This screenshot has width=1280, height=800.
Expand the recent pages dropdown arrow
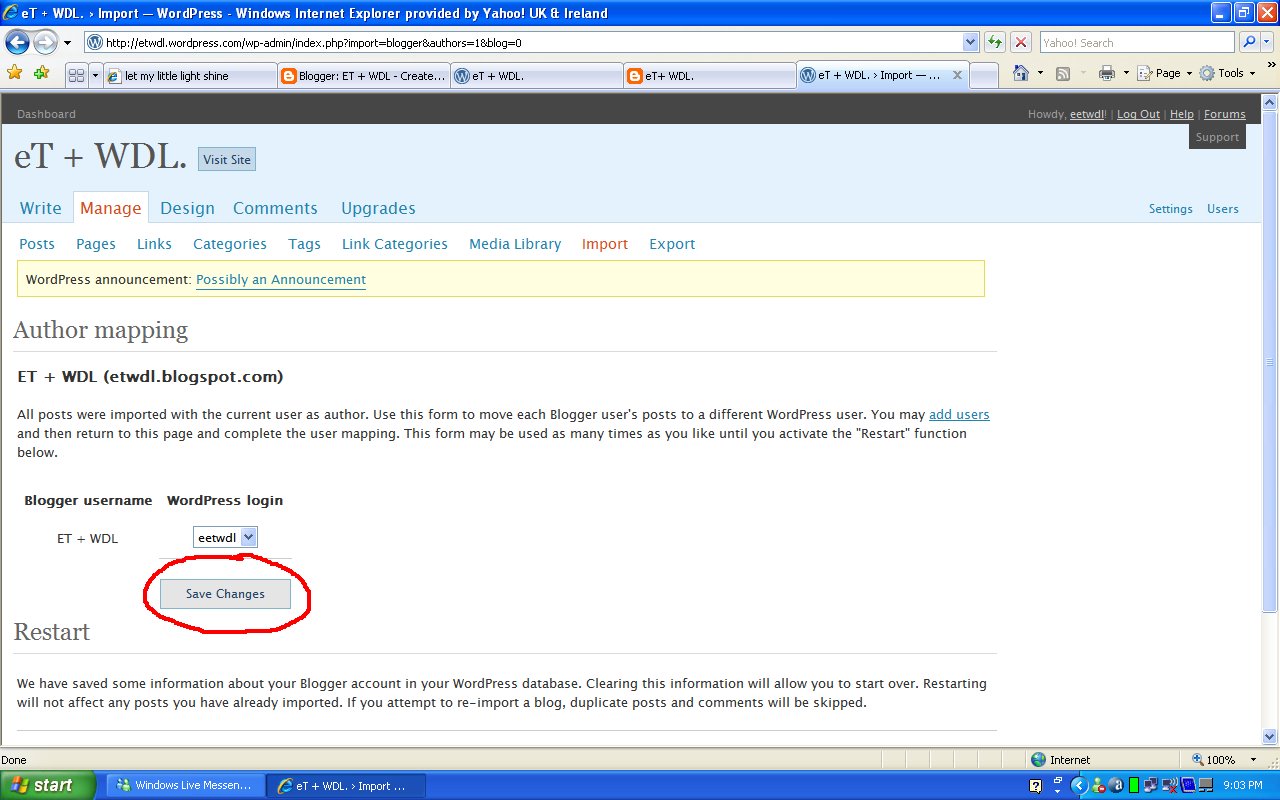click(x=67, y=43)
